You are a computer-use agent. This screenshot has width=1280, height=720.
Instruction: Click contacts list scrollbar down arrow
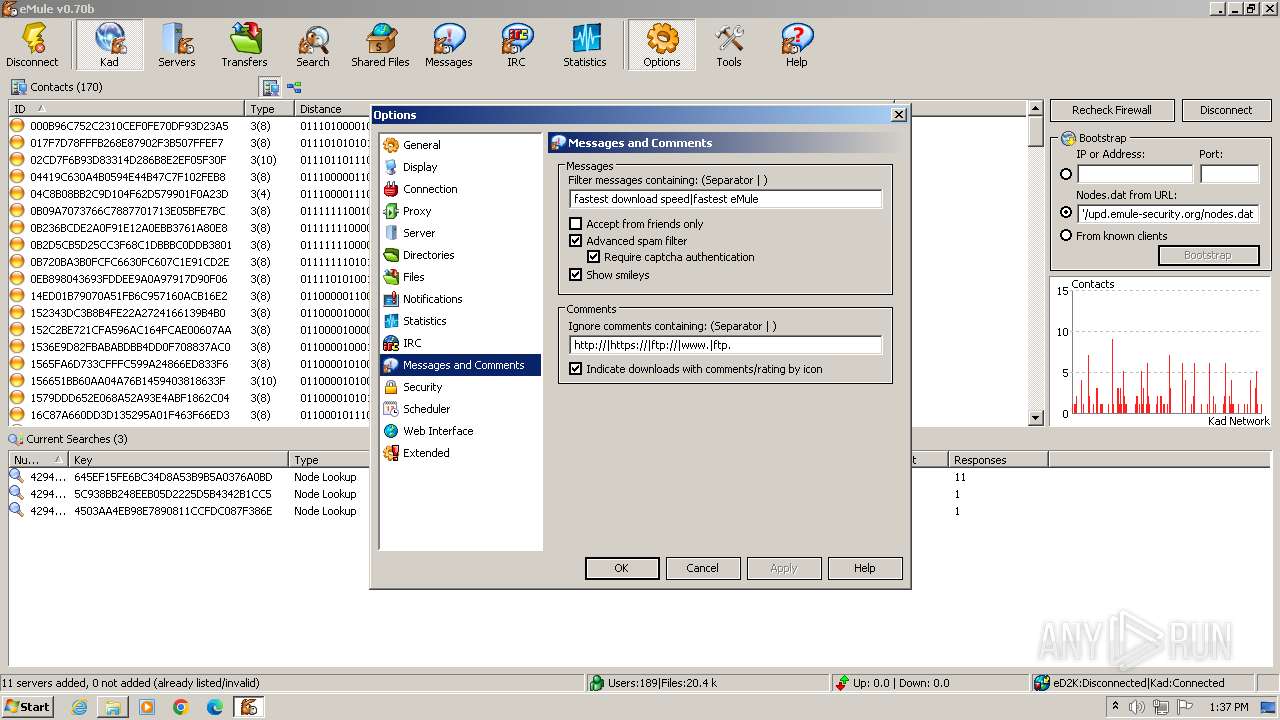[x=1036, y=418]
